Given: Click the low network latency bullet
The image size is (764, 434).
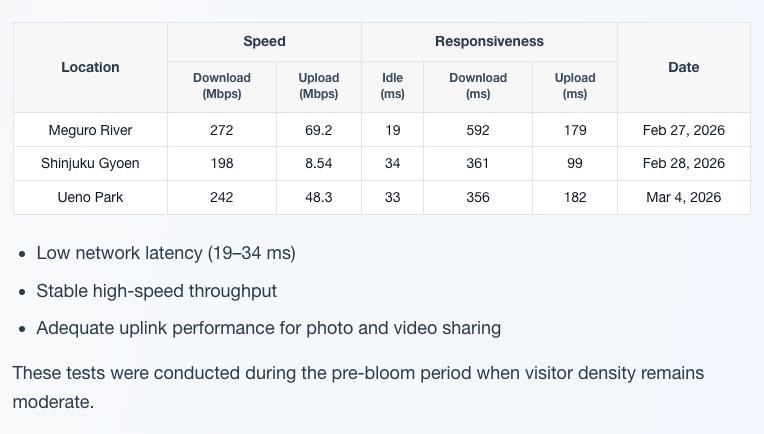Looking at the screenshot, I should tap(166, 253).
